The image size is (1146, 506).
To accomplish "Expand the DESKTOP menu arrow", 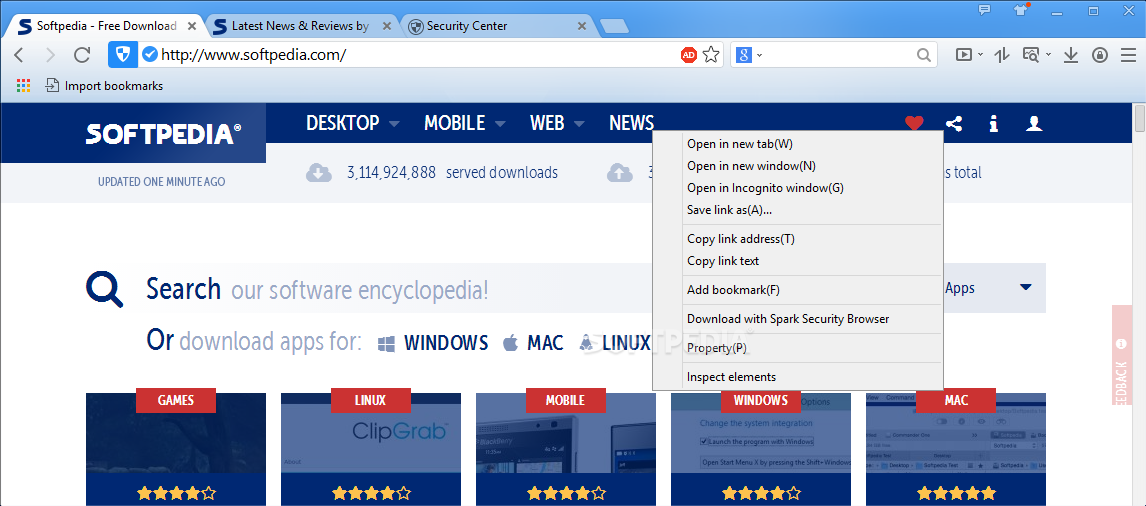I will (394, 124).
